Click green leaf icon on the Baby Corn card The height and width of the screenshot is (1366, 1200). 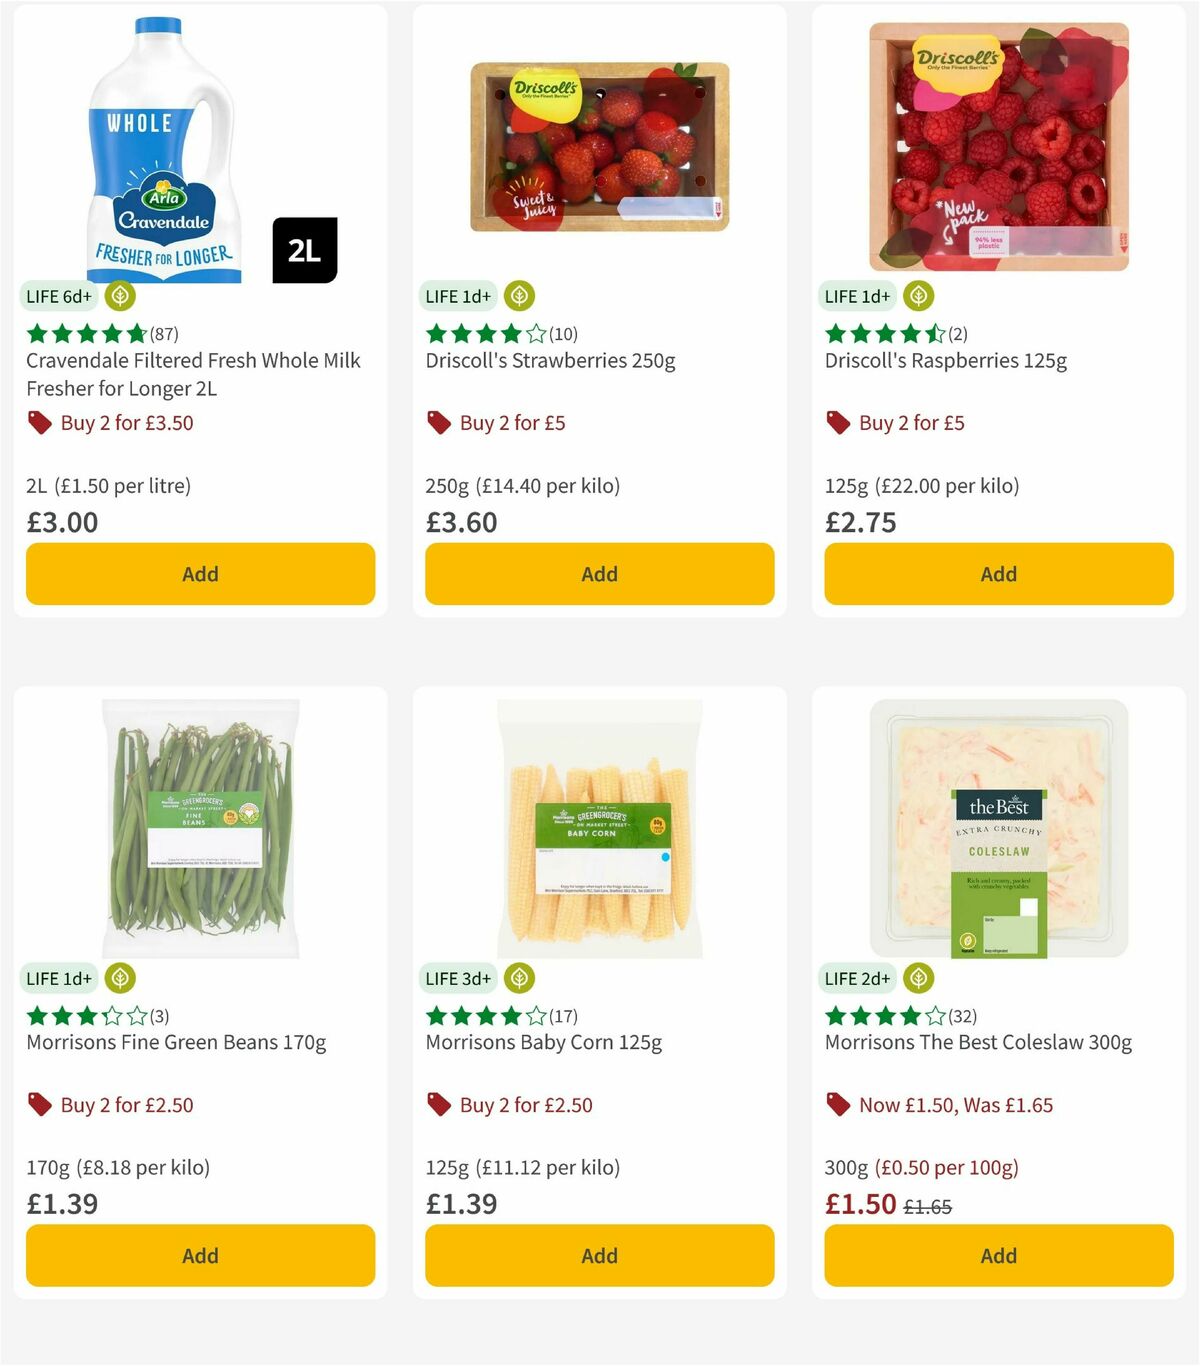click(519, 978)
